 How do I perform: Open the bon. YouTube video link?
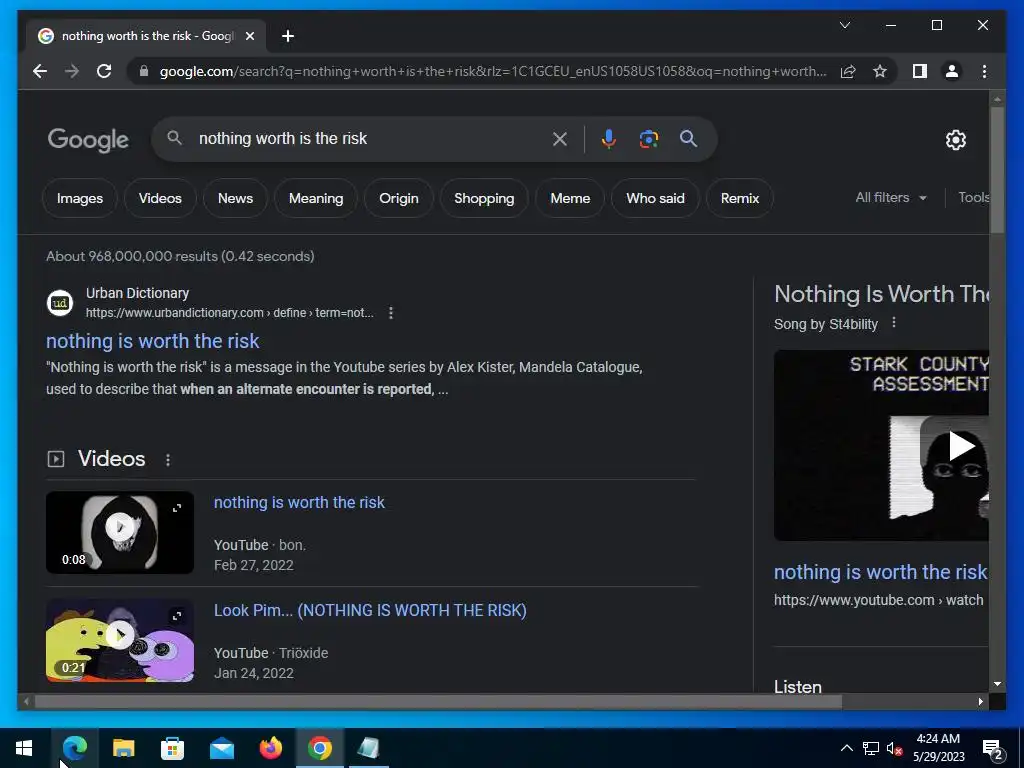(x=299, y=502)
